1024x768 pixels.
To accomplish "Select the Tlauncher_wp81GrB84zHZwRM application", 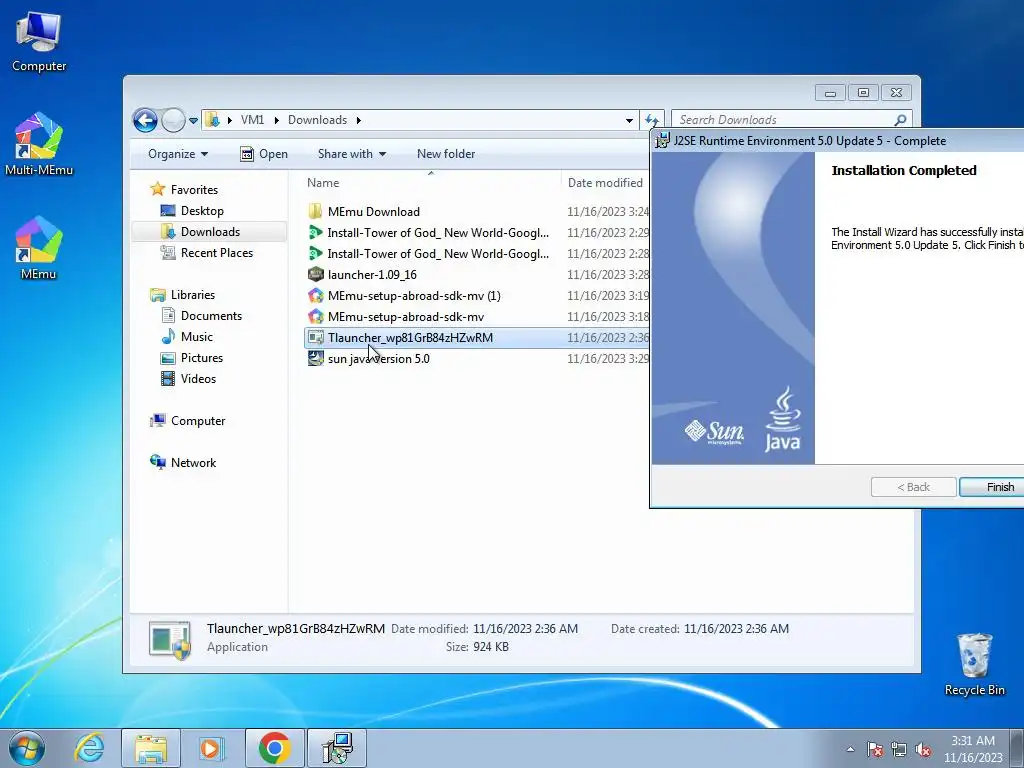I will [x=410, y=338].
